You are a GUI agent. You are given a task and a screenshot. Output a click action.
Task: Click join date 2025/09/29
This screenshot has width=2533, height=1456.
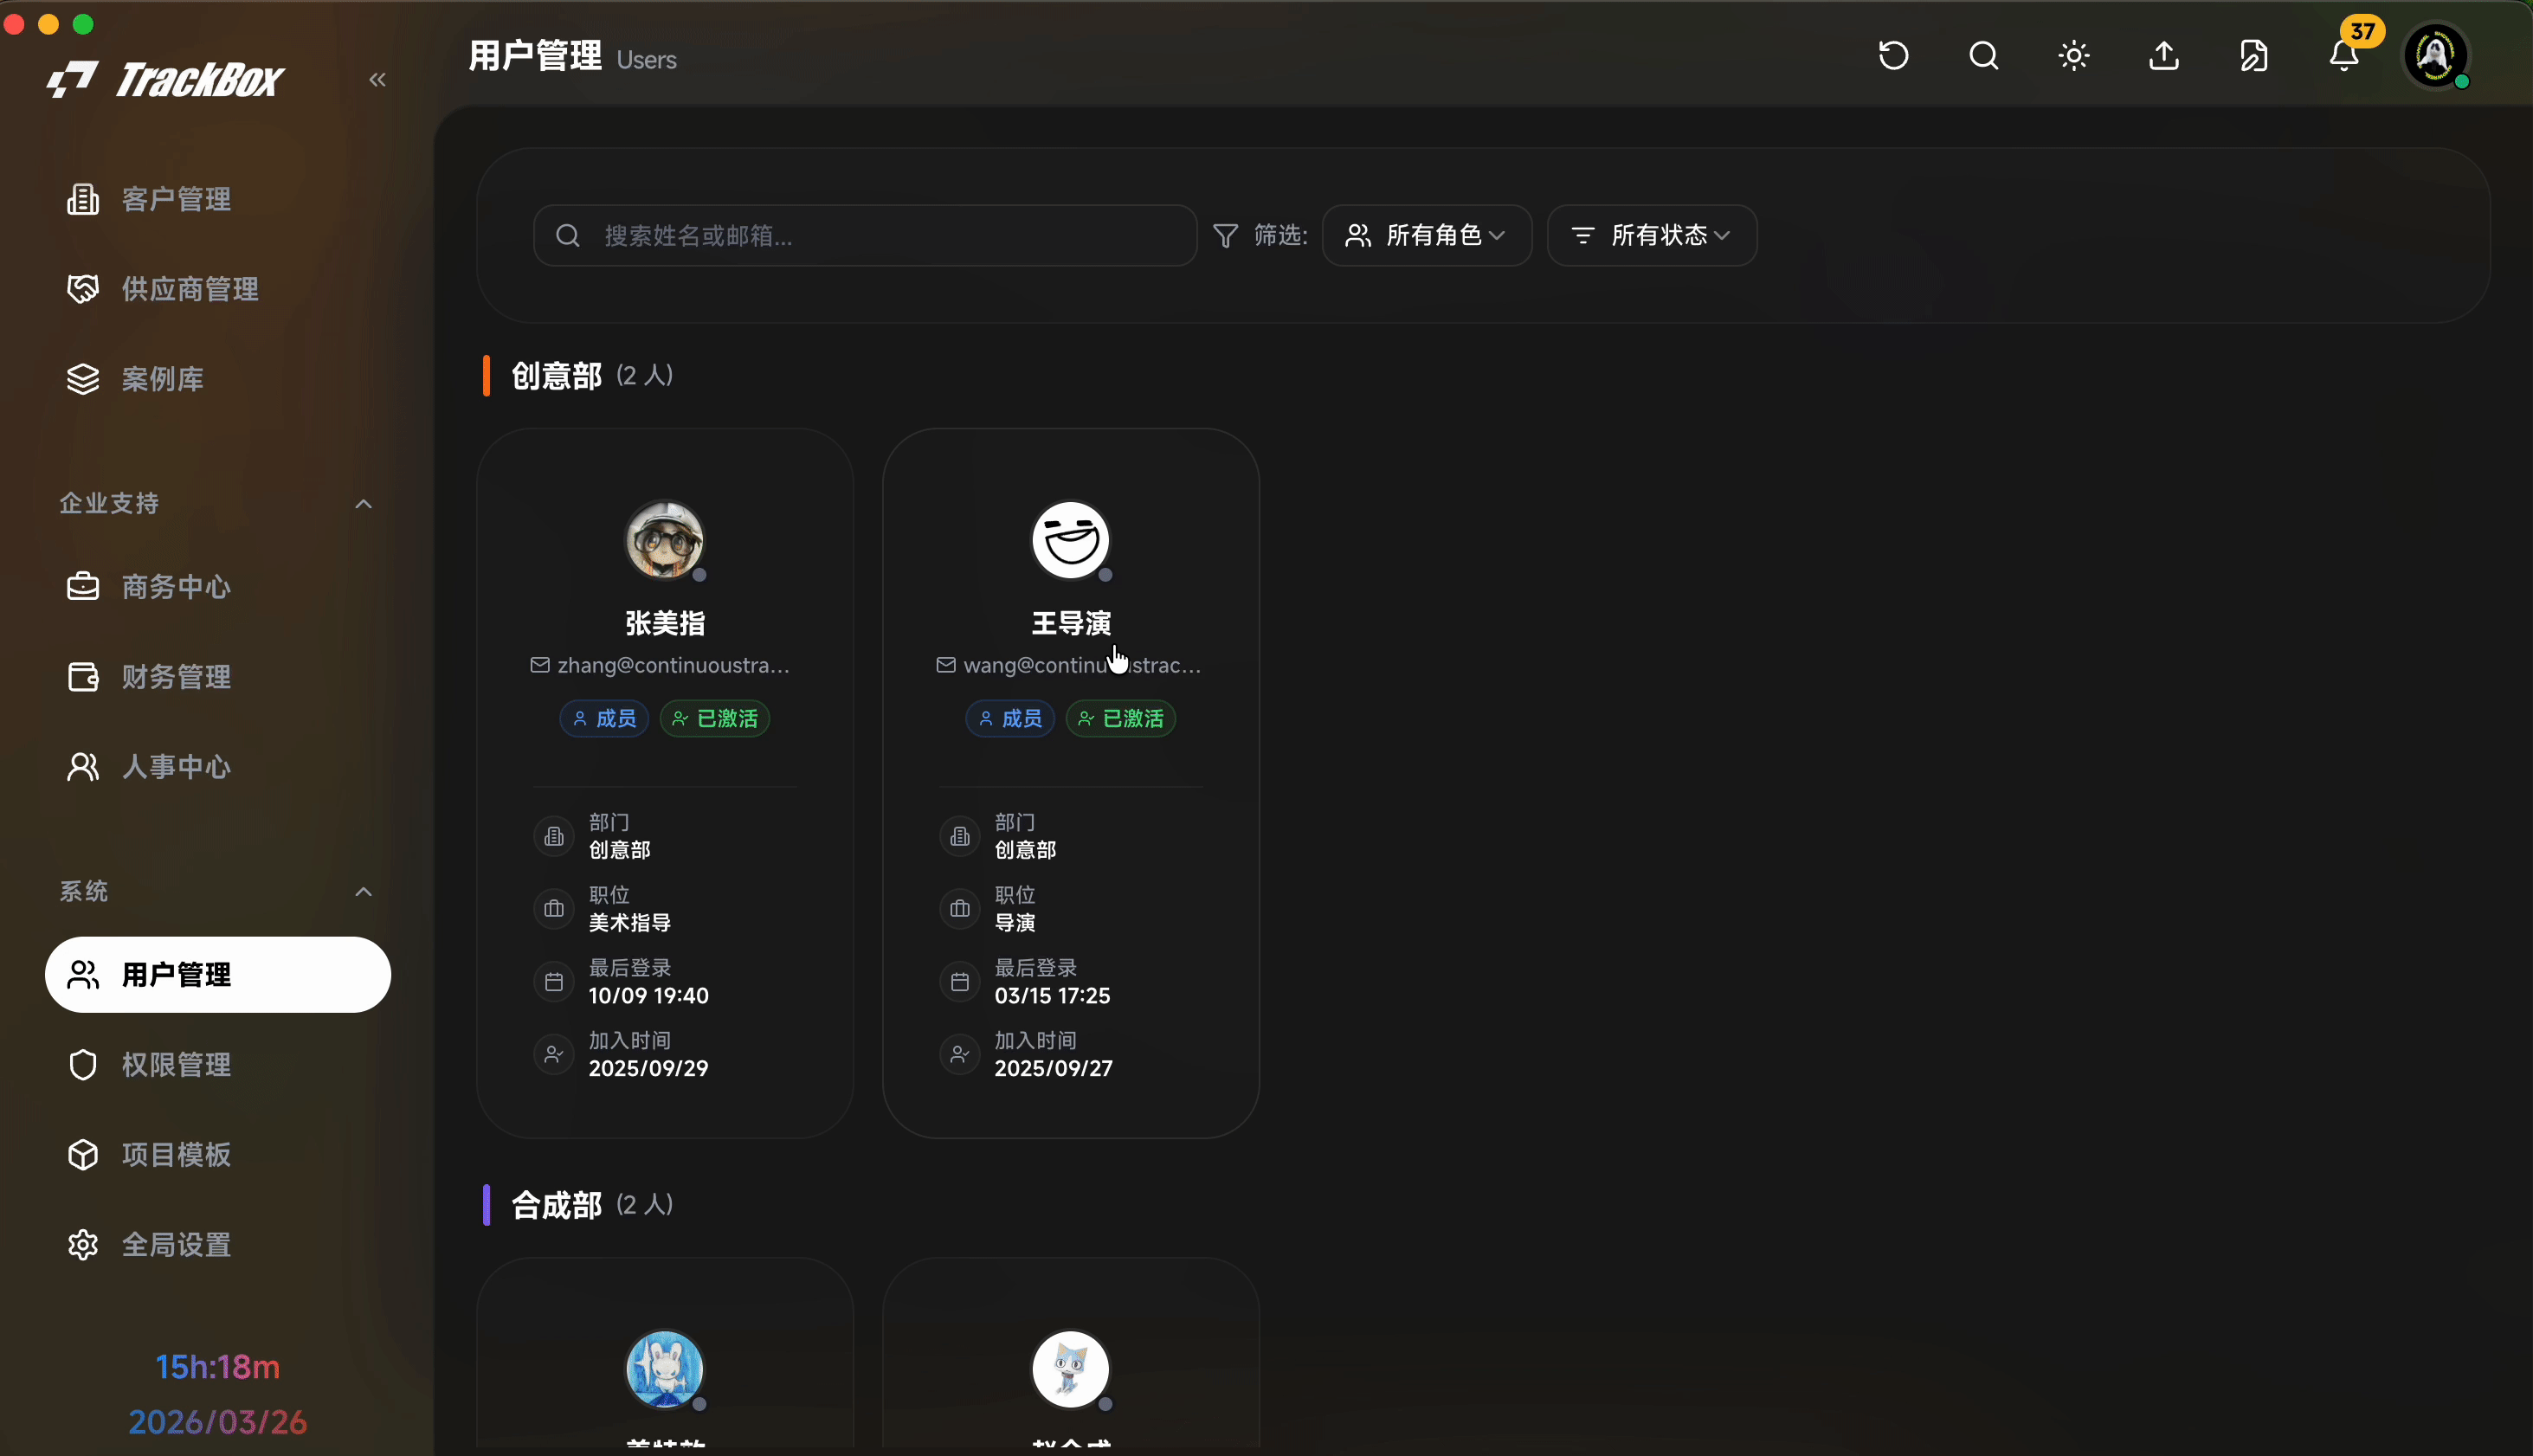pos(648,1069)
